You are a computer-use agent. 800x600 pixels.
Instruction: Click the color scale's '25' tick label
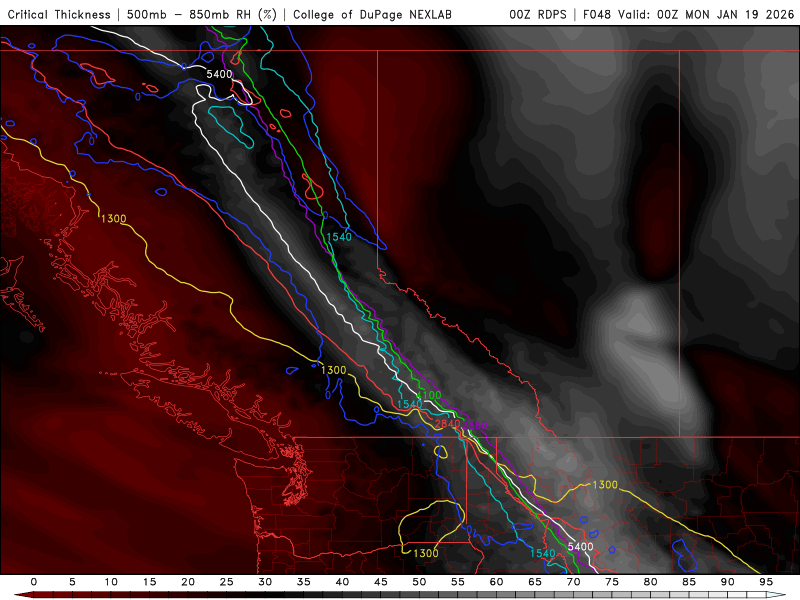pyautogui.click(x=227, y=582)
